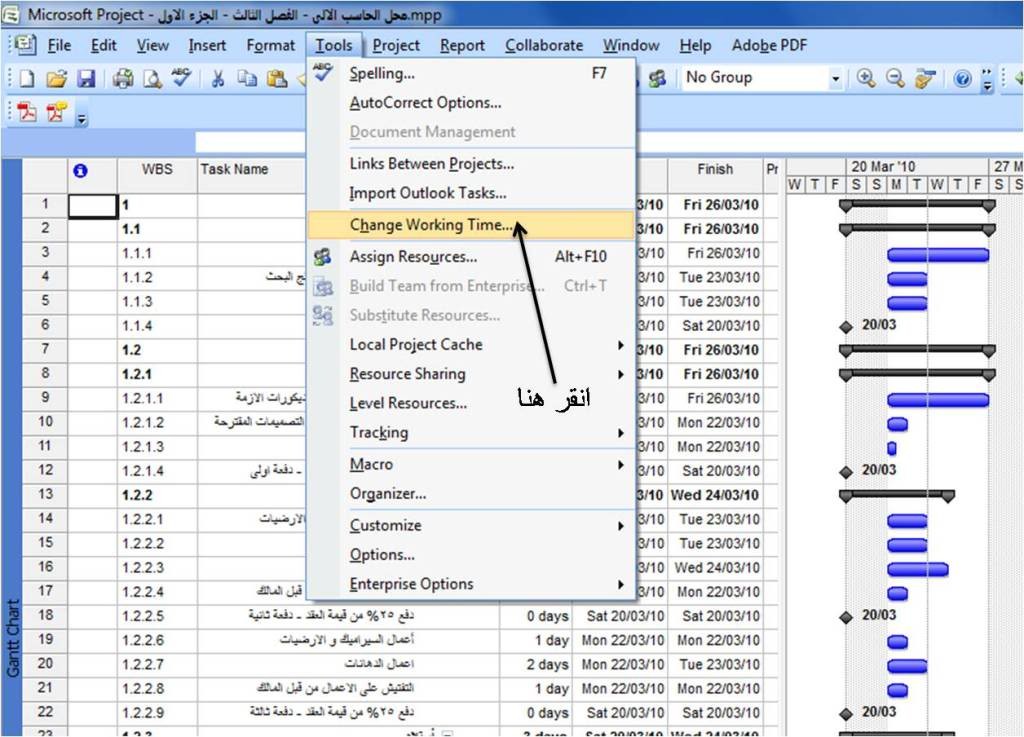Screen dimensions: 1024x737
Task: Click the New blank project icon
Action: click(27, 78)
